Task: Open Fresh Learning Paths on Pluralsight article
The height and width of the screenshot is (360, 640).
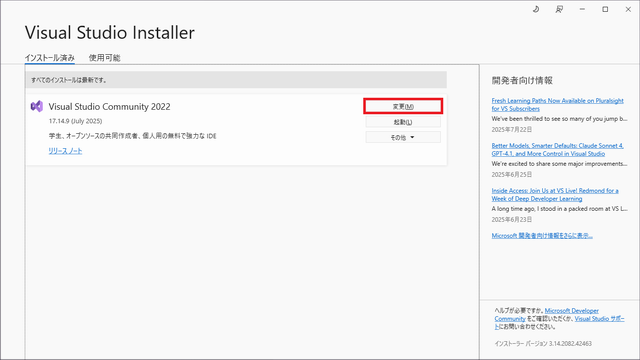Action: pos(557,104)
